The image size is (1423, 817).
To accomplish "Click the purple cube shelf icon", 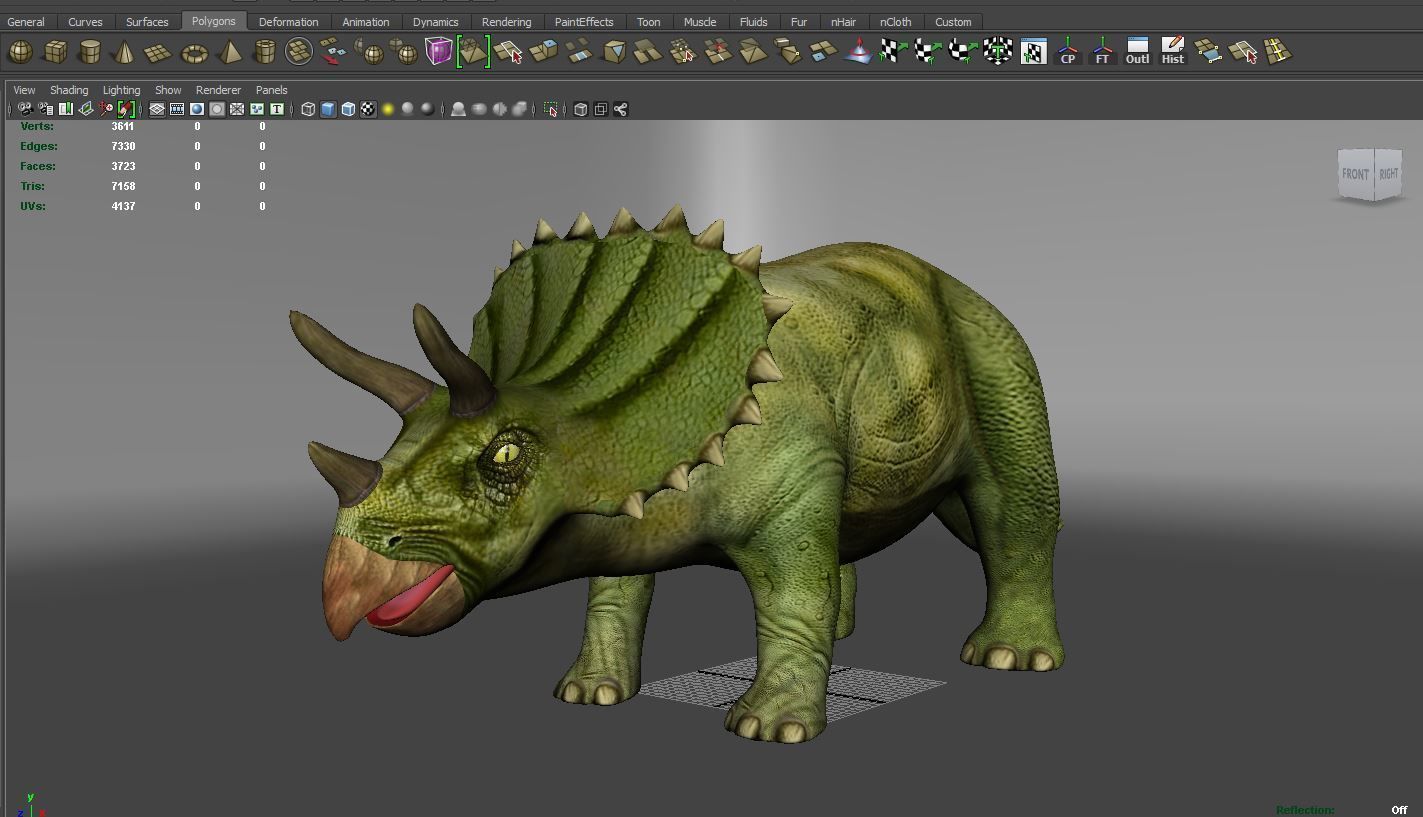I will 438,51.
